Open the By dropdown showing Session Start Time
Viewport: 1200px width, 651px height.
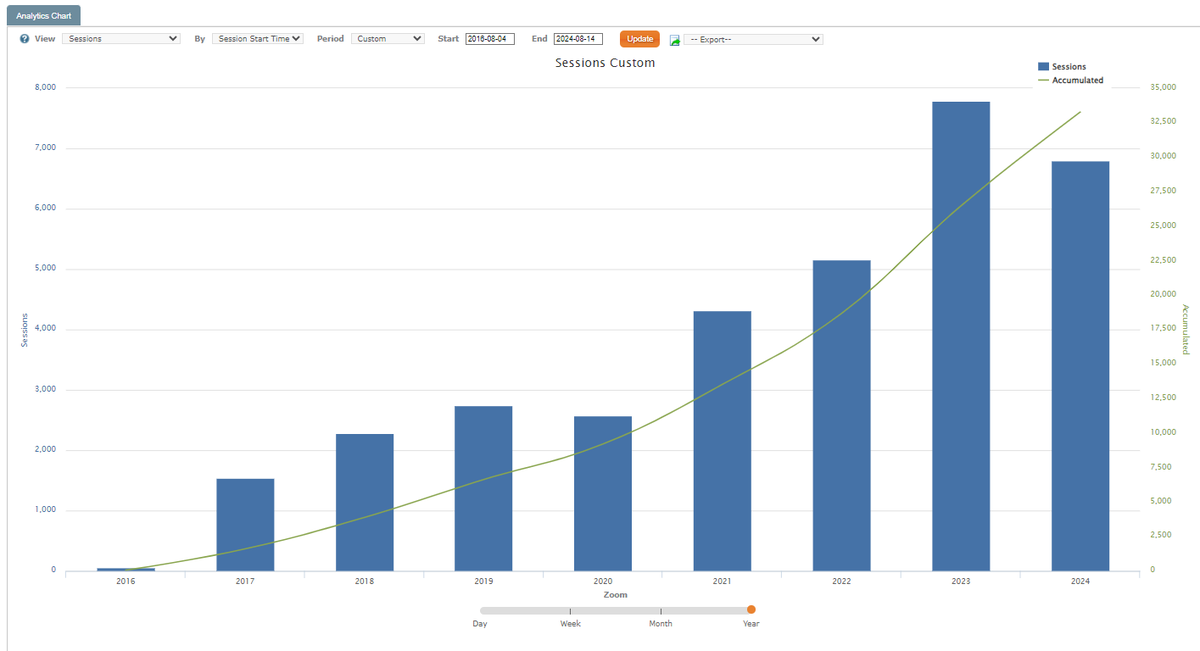click(258, 39)
